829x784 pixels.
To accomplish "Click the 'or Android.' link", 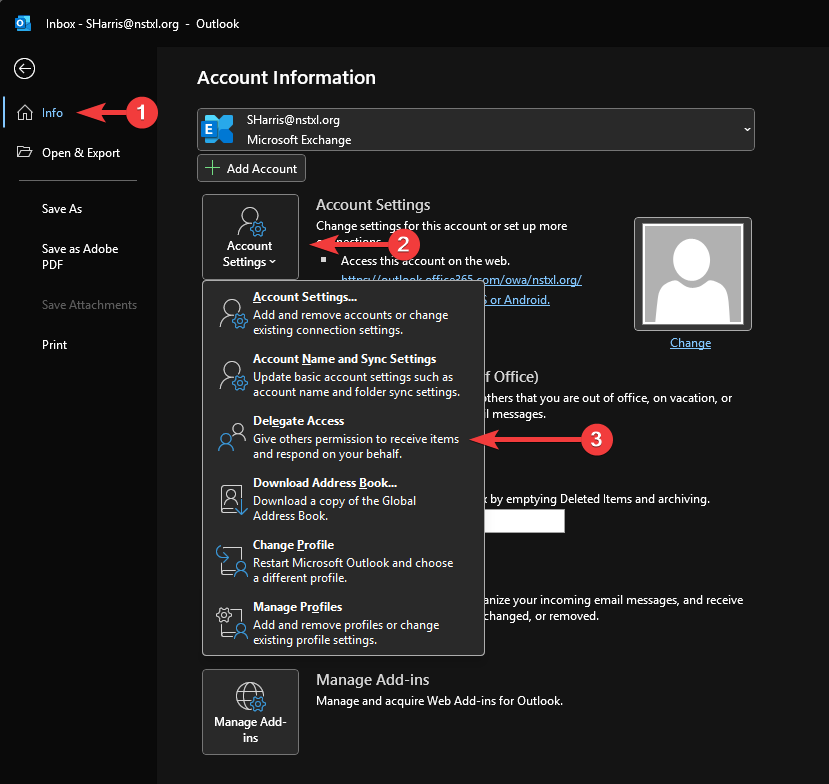I will click(x=517, y=300).
